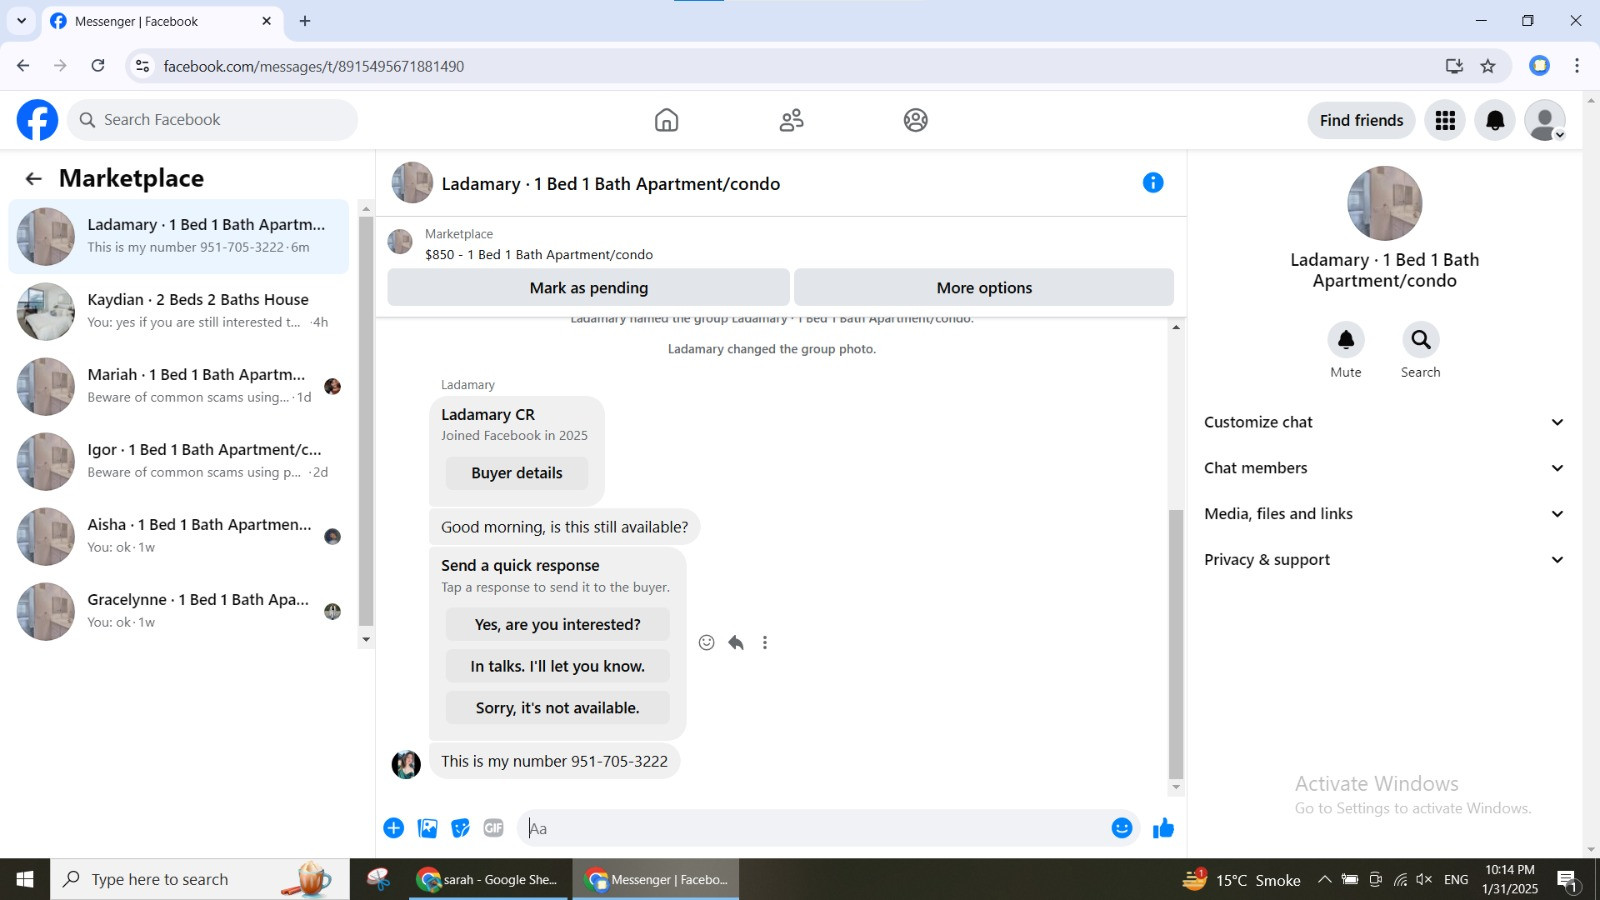Send quick response 'Yes, are you interested?'

point(558,625)
